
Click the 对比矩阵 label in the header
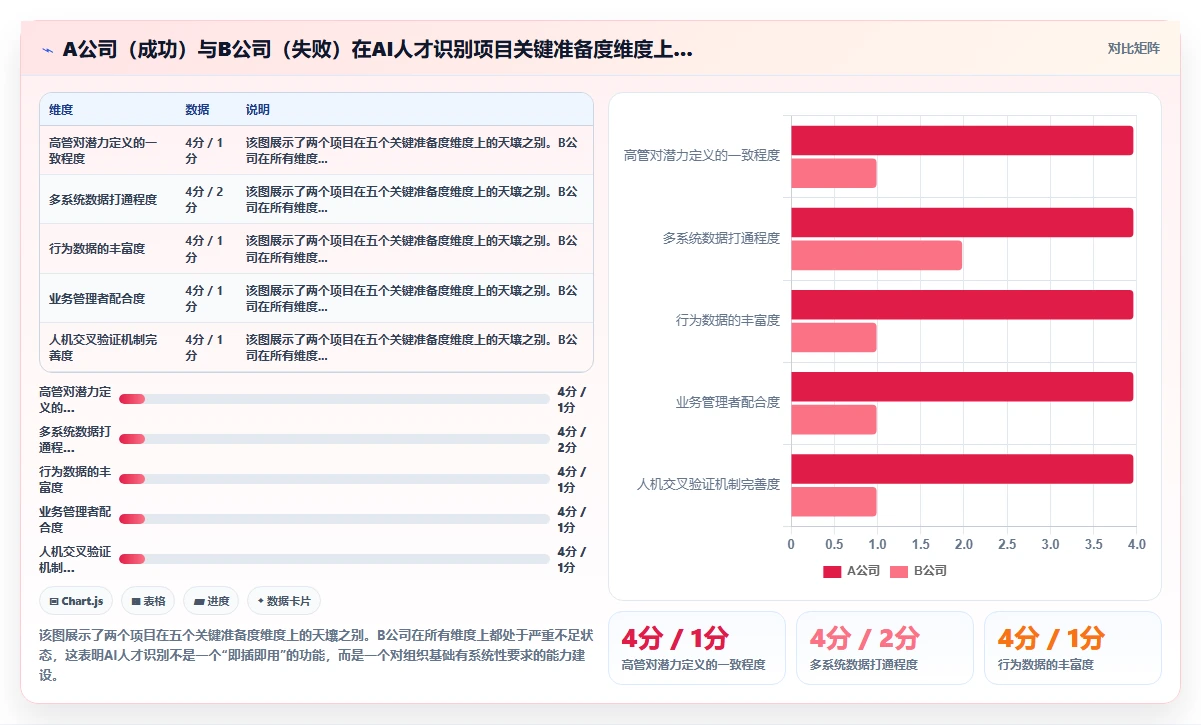click(1133, 48)
